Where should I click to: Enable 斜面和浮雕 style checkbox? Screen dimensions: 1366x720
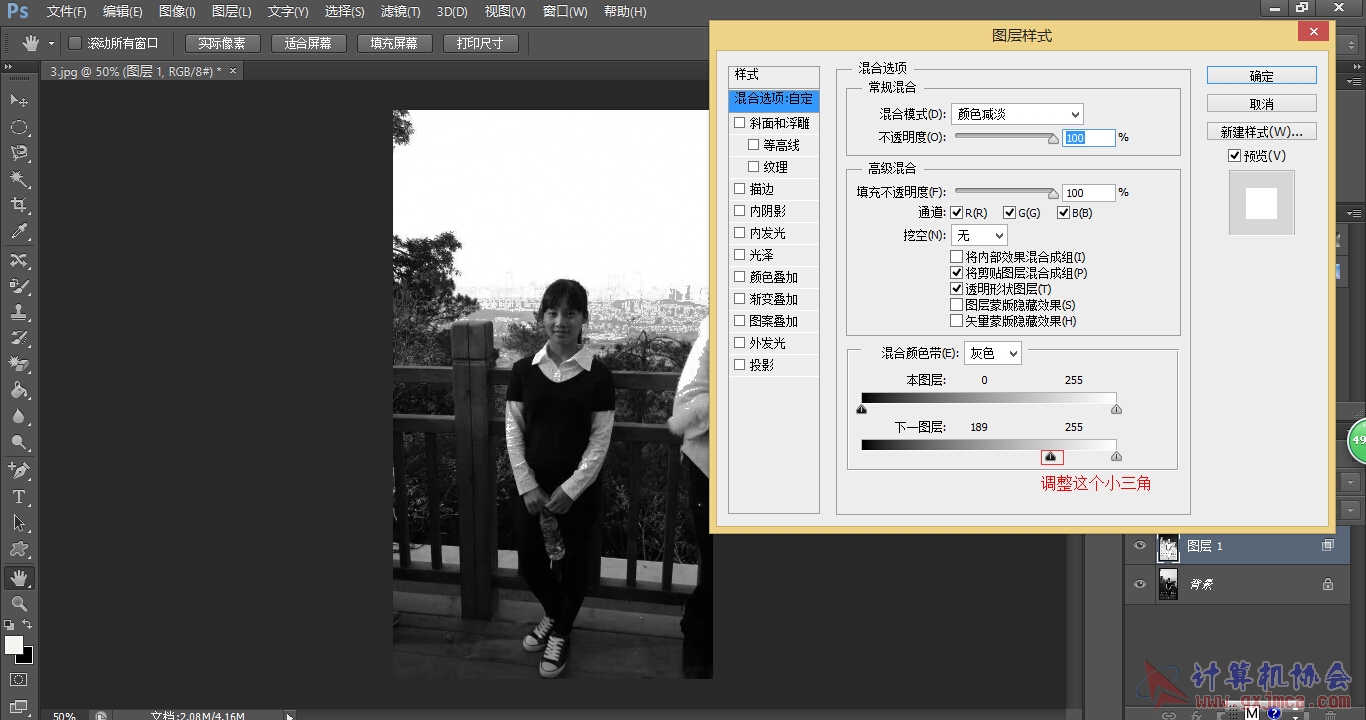[740, 123]
